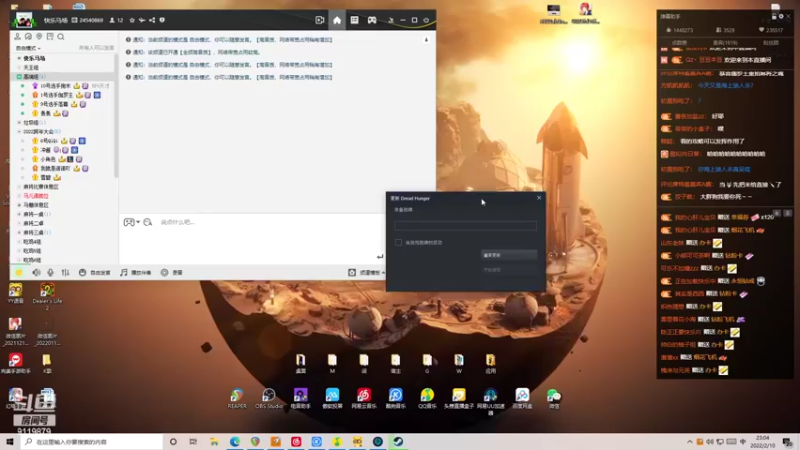Open NetEase UU accelerator desktop shortcut

click(x=490, y=401)
